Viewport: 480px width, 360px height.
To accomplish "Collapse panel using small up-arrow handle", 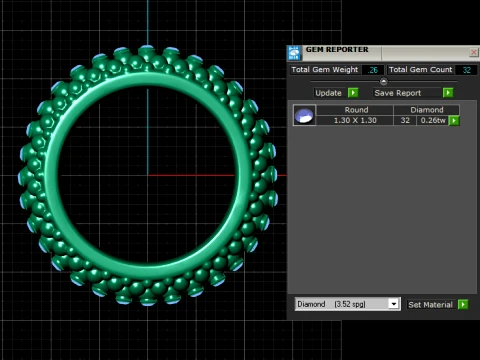I will click(384, 81).
